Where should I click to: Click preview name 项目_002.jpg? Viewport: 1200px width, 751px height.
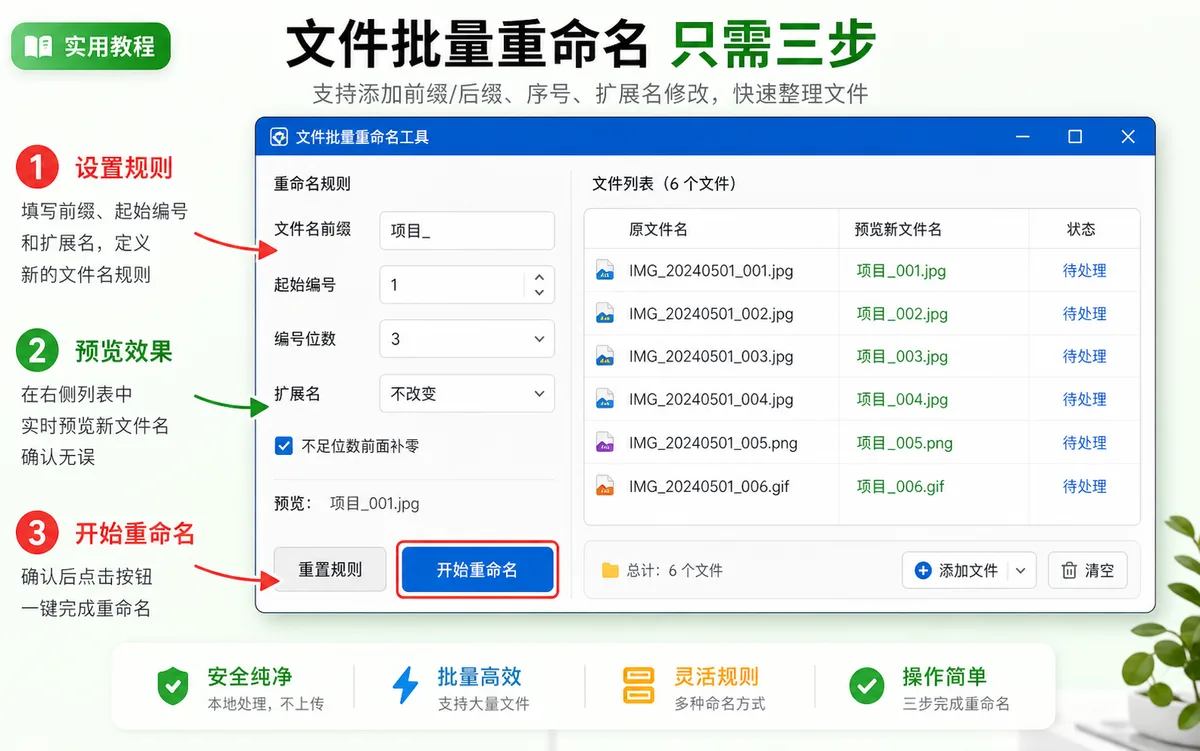(902, 314)
